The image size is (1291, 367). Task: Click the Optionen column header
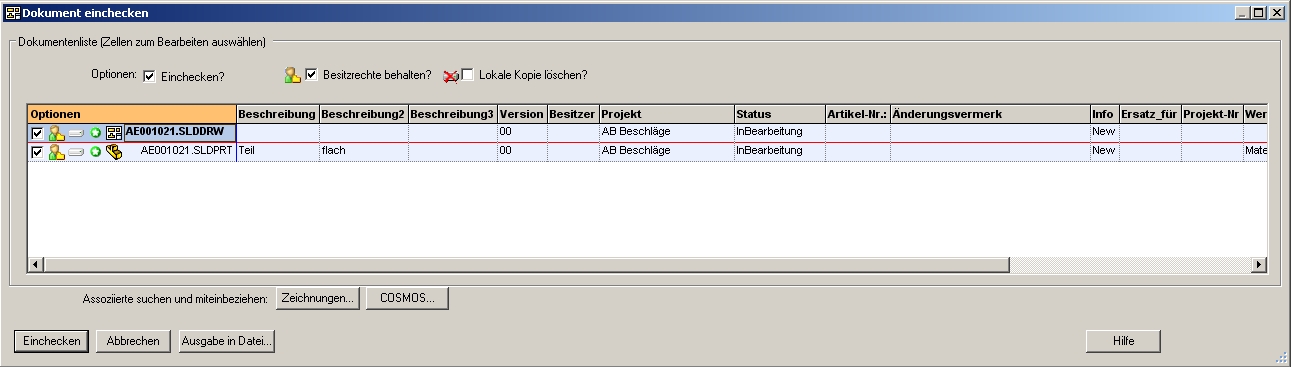[132, 114]
